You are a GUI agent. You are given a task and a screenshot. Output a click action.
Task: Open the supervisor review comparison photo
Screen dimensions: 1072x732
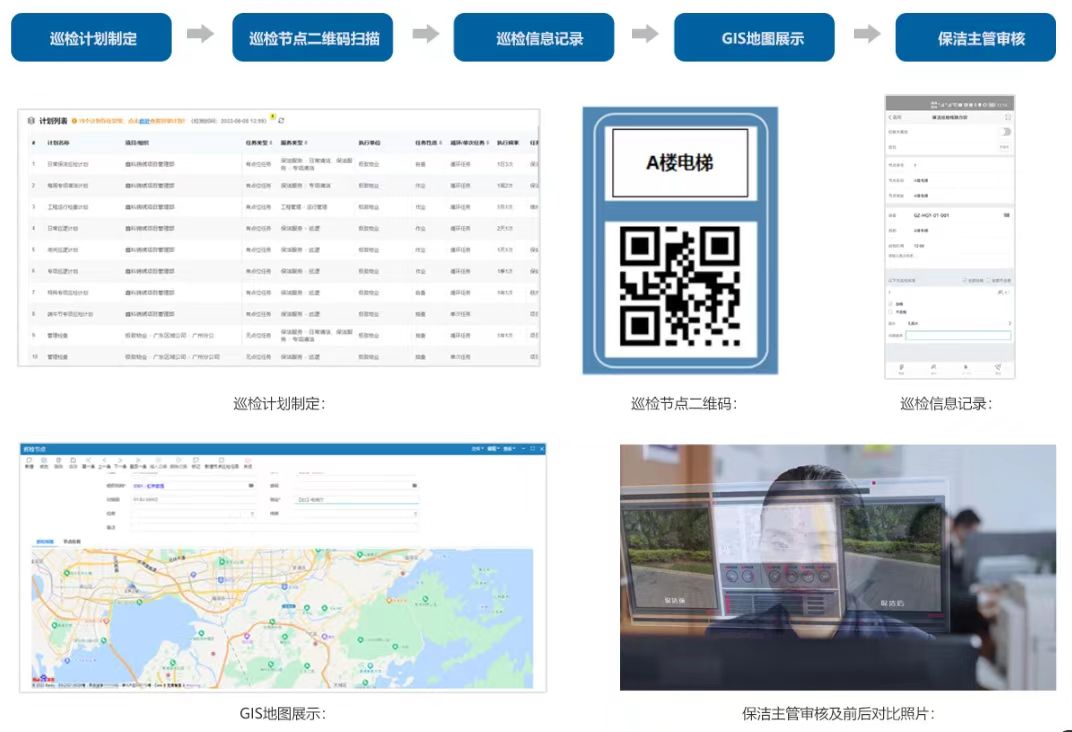click(x=838, y=567)
